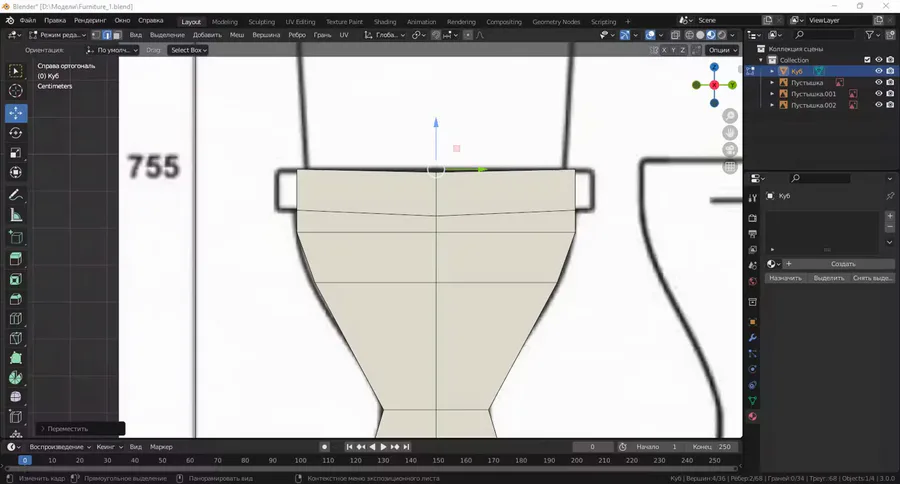900x484 pixels.
Task: Select the Inset Faces tool
Action: [x=15, y=280]
